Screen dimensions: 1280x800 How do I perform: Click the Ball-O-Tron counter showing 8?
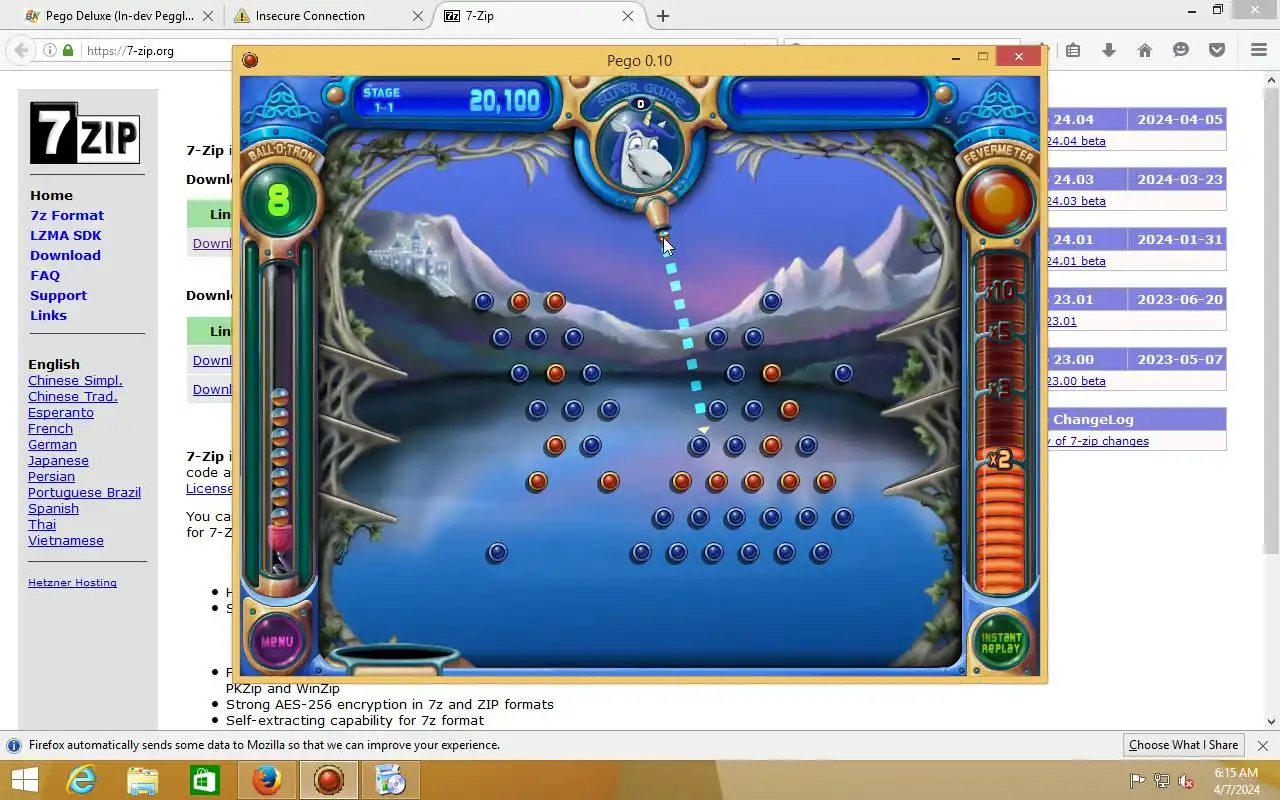tap(278, 201)
